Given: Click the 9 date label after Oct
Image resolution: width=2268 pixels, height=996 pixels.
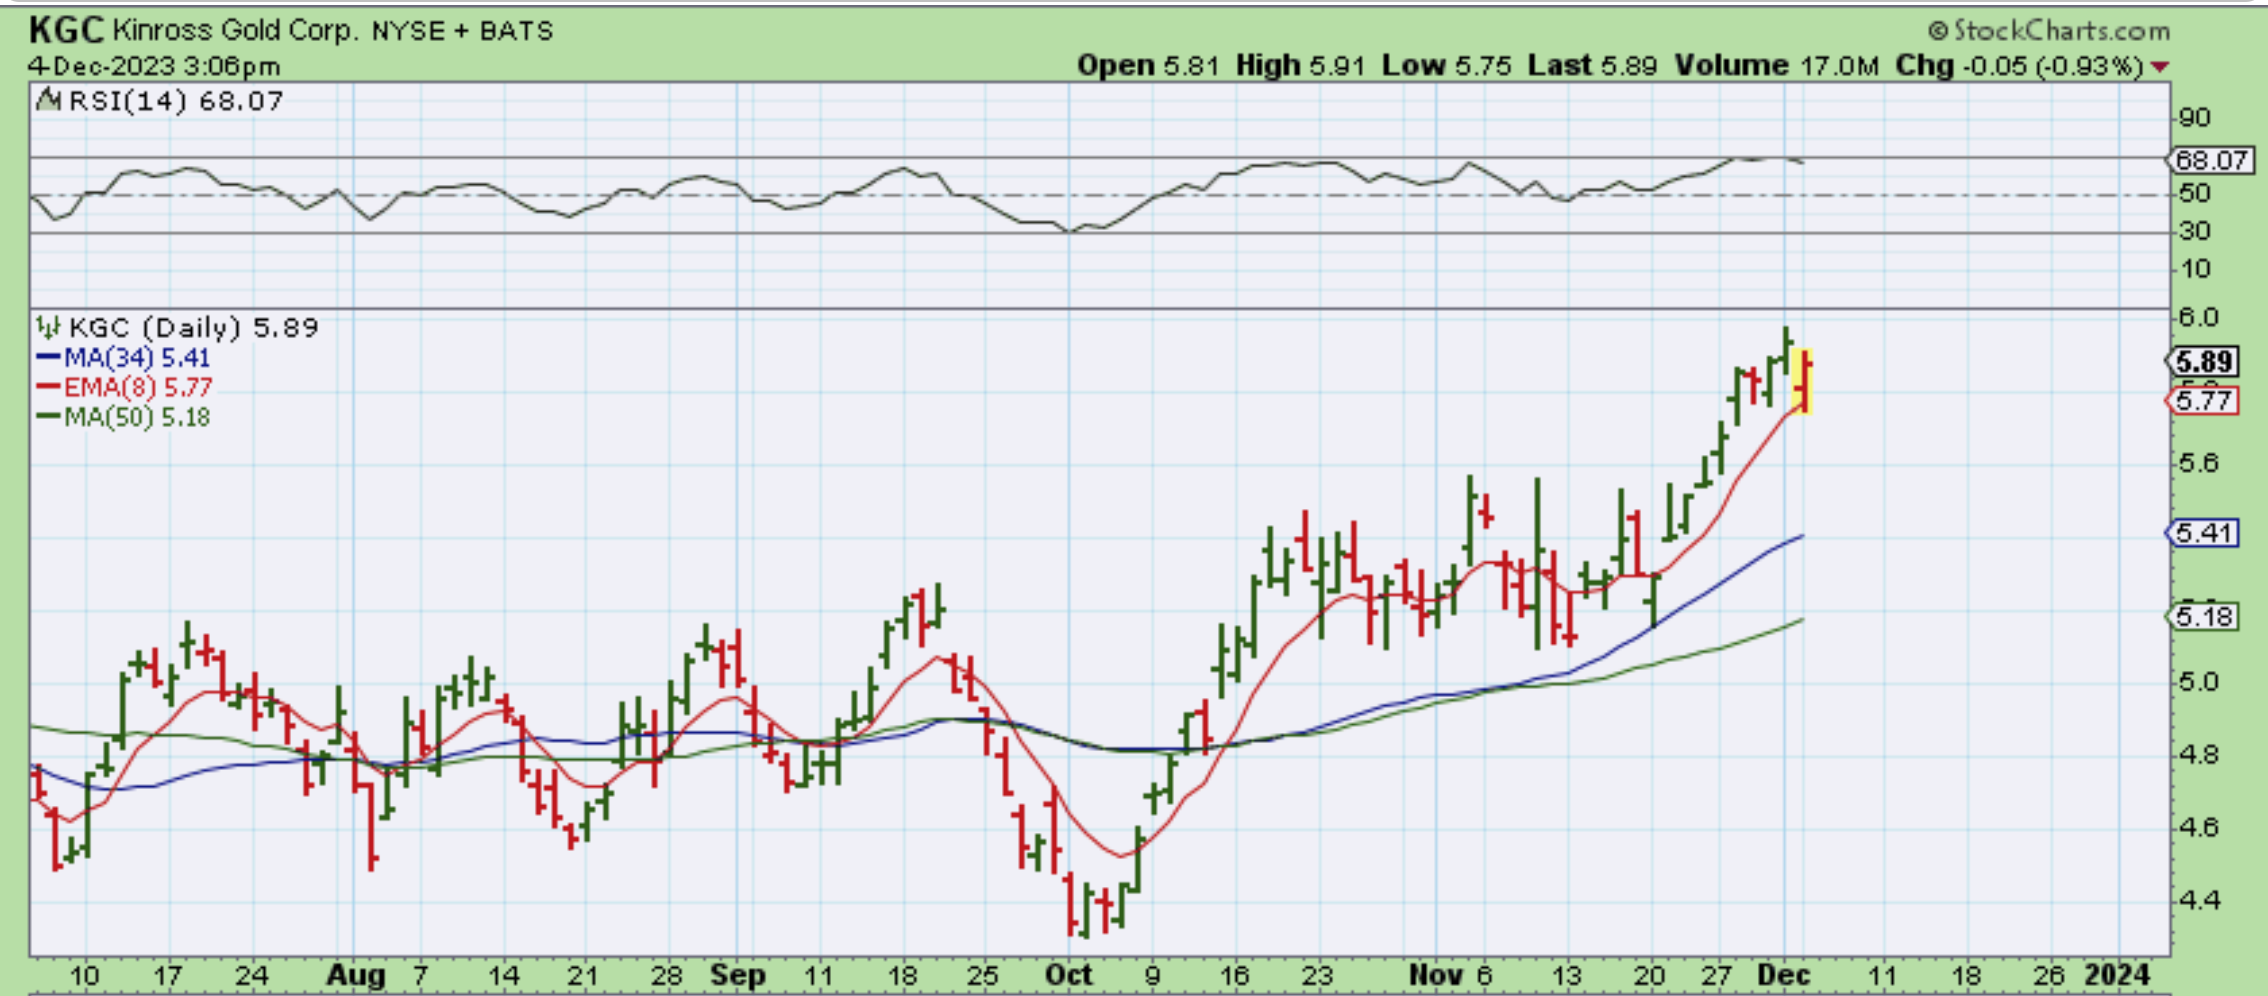Looking at the screenshot, I should pos(1152,976).
